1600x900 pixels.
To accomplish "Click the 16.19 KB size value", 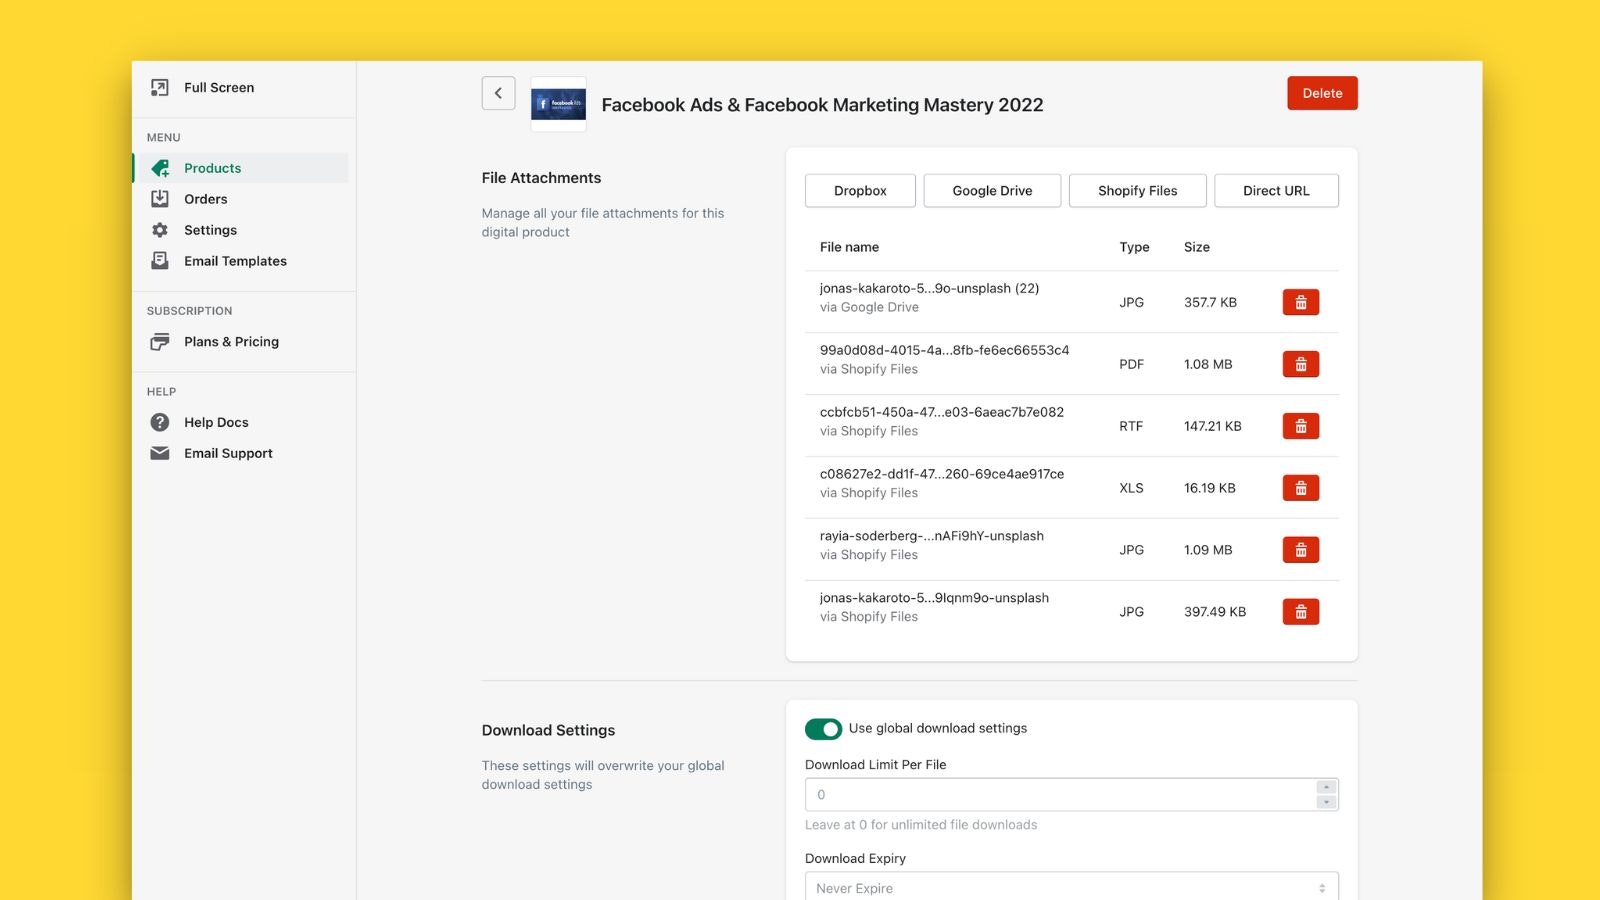I will click(1210, 488).
